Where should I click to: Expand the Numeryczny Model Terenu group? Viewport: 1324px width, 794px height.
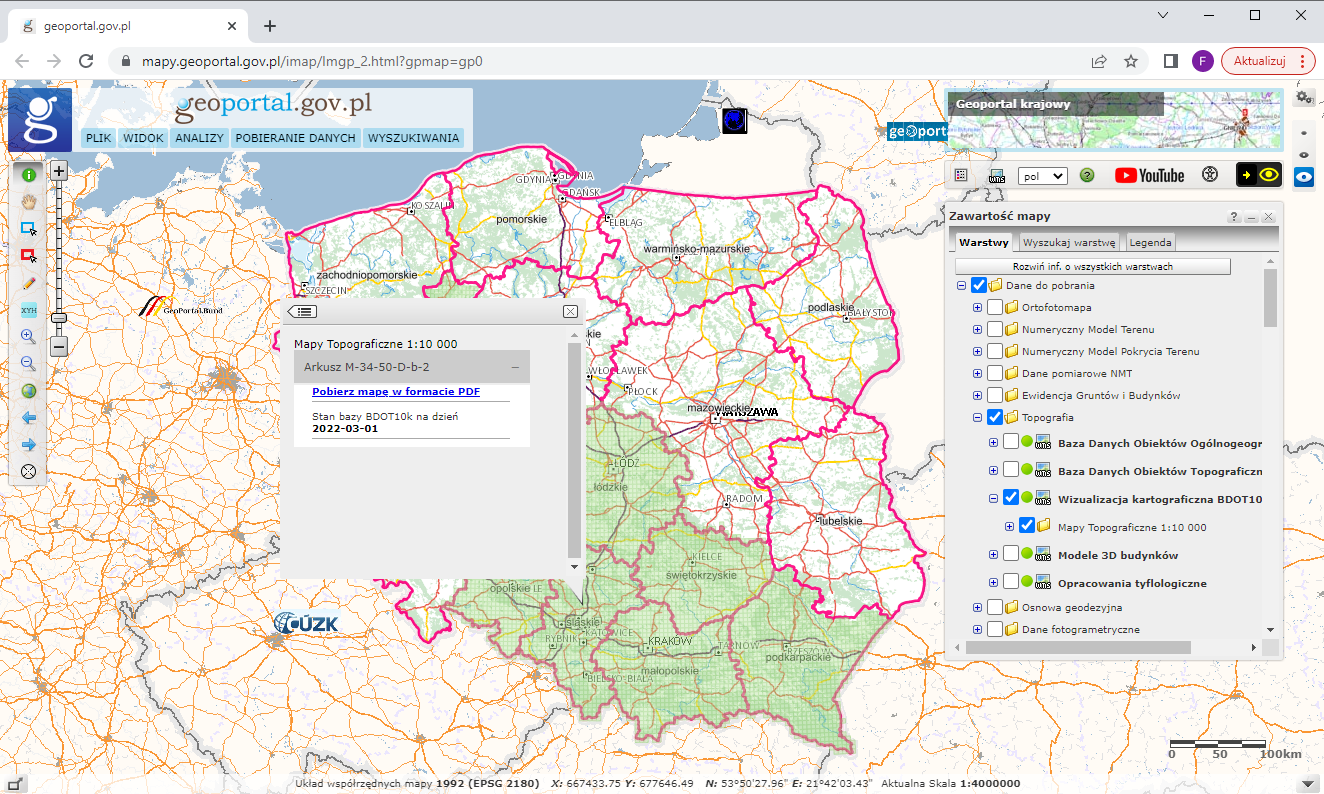[x=977, y=330]
